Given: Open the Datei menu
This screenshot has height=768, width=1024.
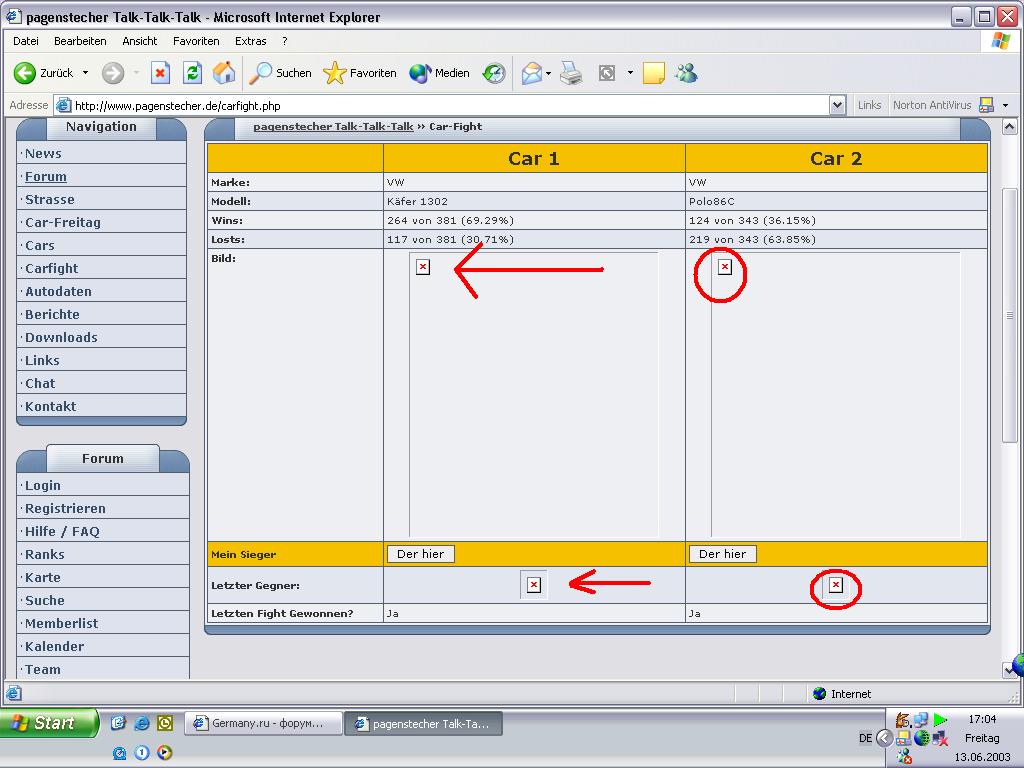Looking at the screenshot, I should pos(25,41).
